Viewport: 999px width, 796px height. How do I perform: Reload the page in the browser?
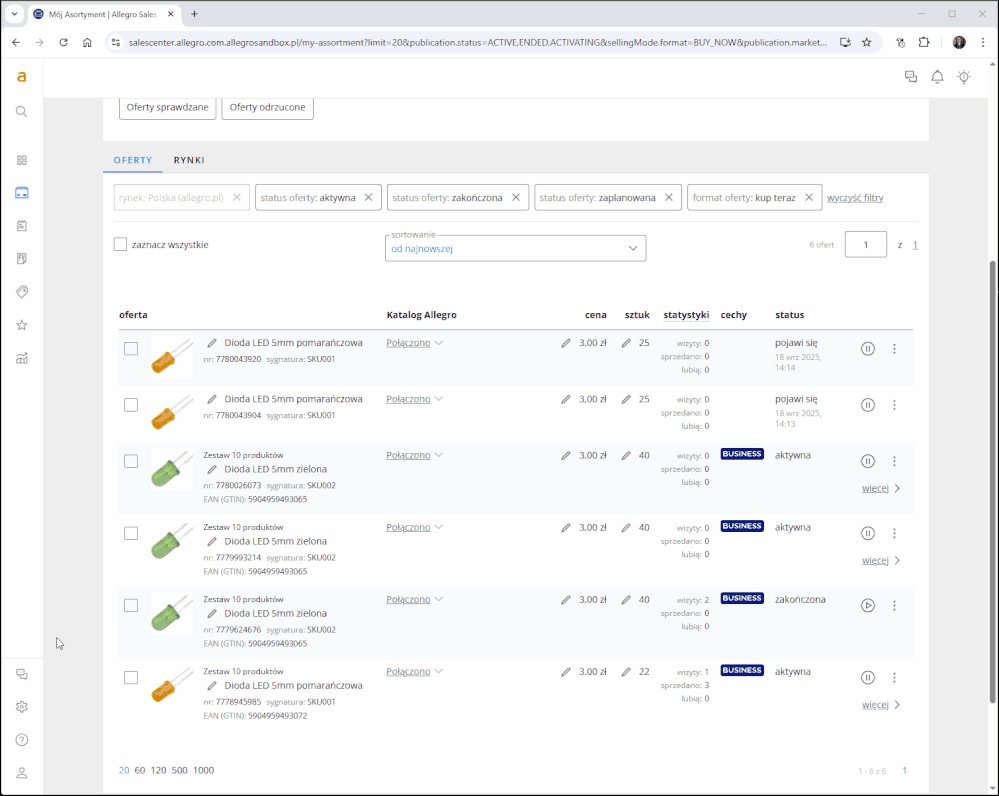tap(63, 43)
